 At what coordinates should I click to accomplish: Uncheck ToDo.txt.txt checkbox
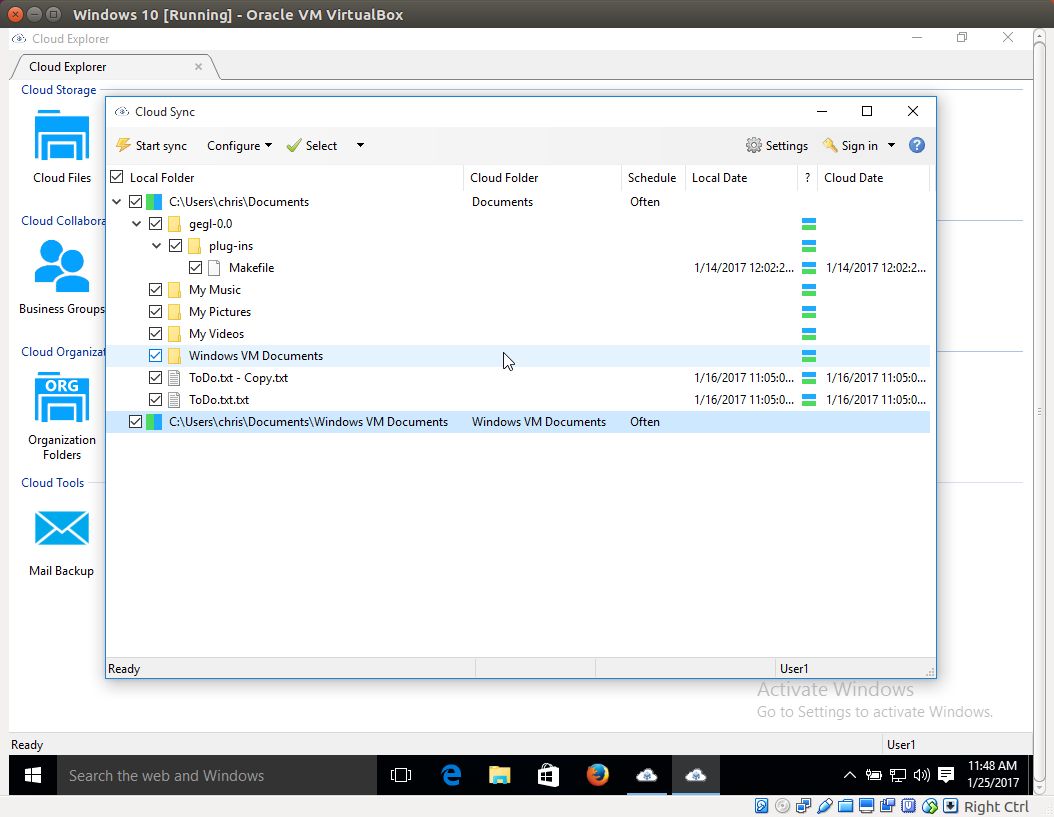155,399
